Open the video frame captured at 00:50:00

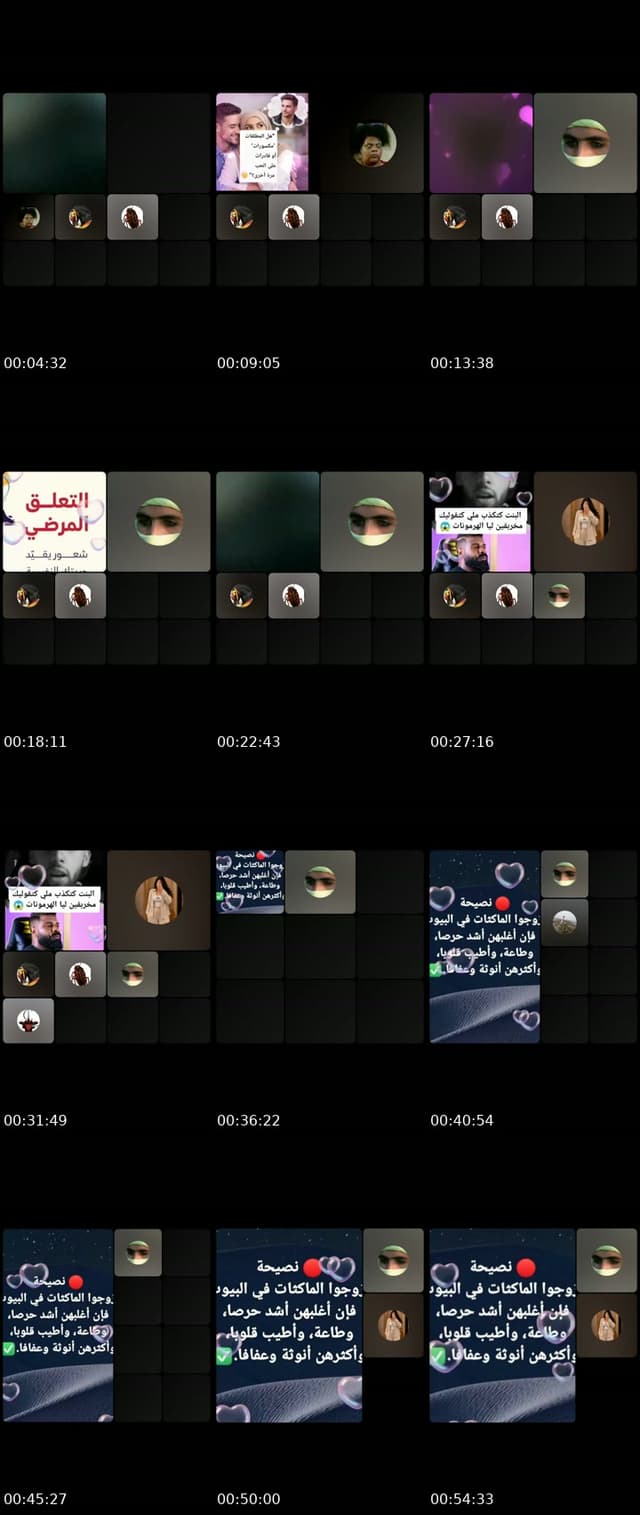coord(320,1325)
